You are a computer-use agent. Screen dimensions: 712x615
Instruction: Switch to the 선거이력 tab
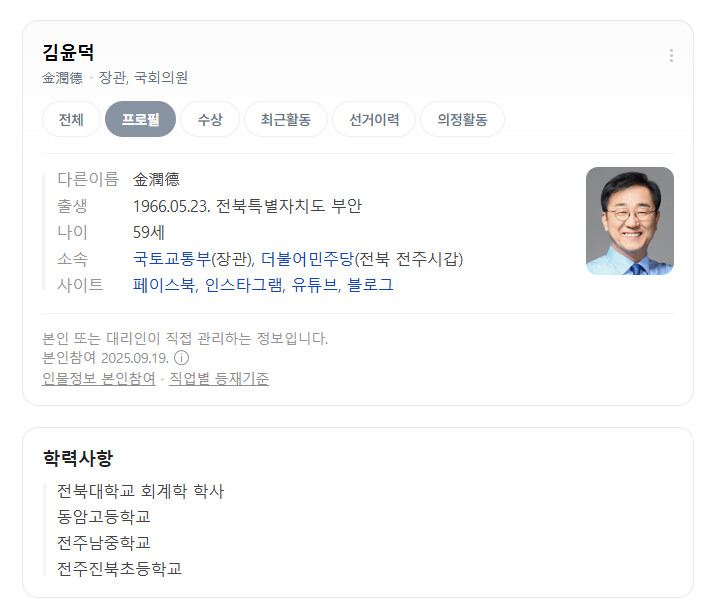click(374, 119)
